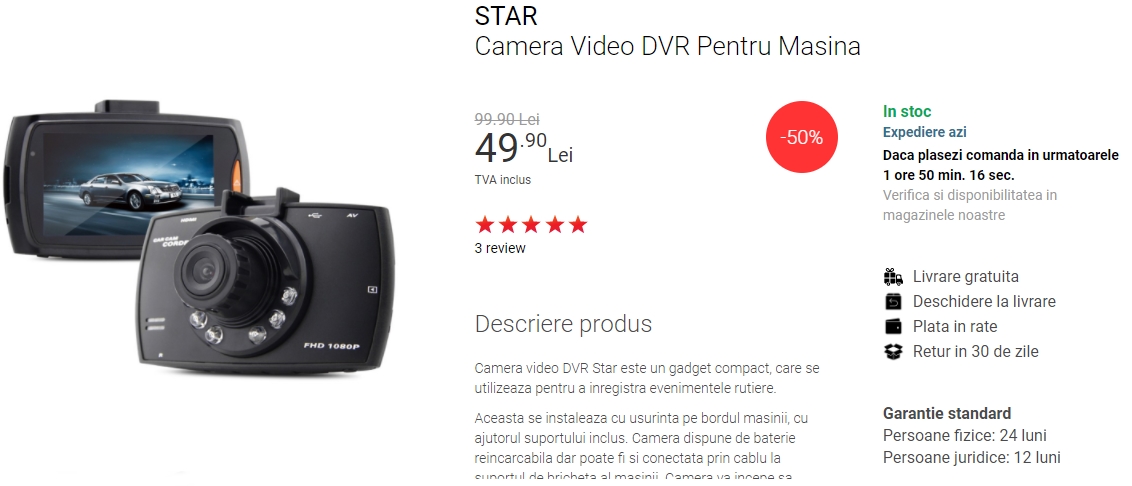Click the DVR camera product image

click(x=197, y=237)
